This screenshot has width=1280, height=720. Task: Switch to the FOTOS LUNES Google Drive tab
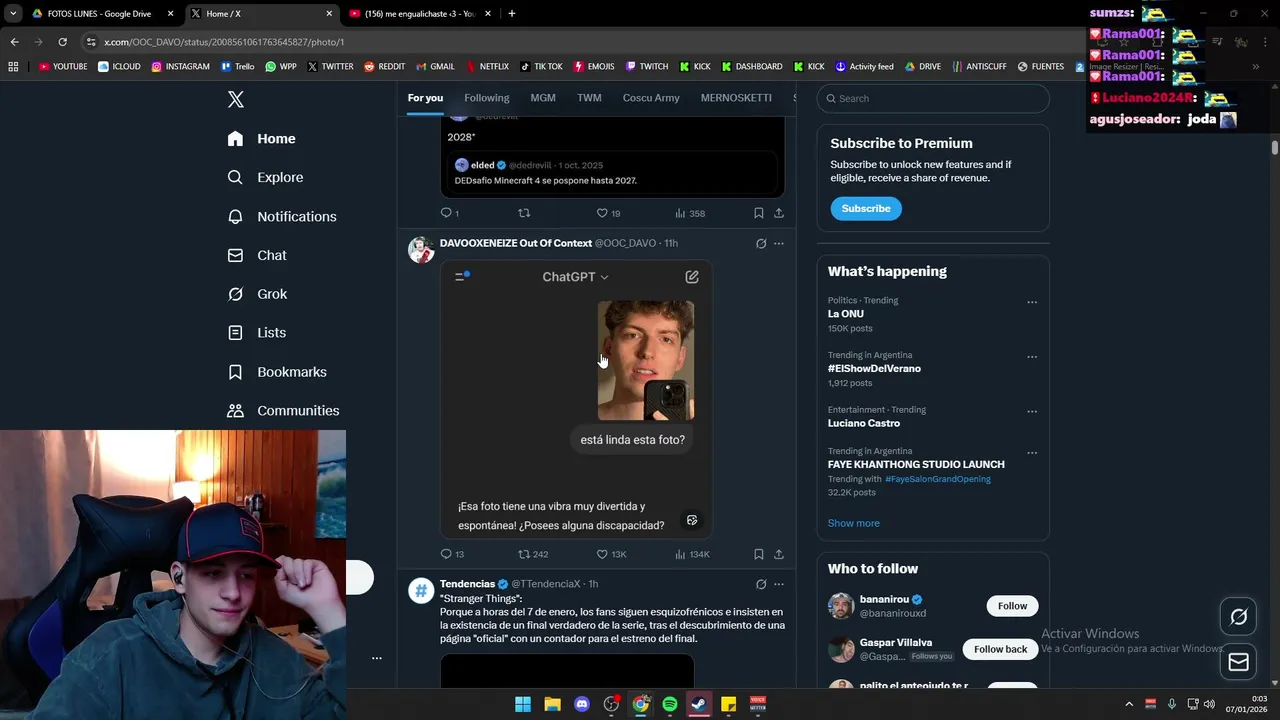click(100, 14)
